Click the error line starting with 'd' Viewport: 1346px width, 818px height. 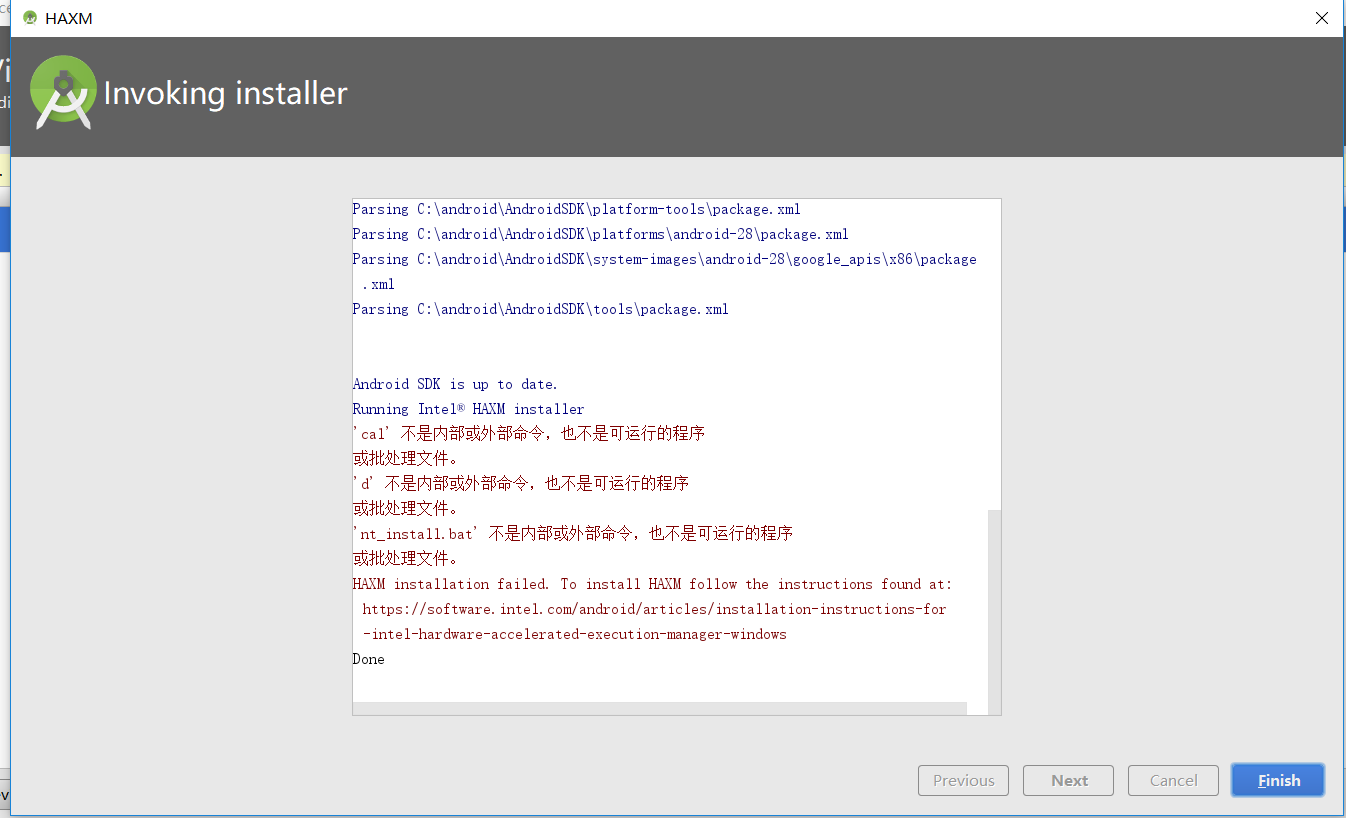pyautogui.click(x=521, y=484)
